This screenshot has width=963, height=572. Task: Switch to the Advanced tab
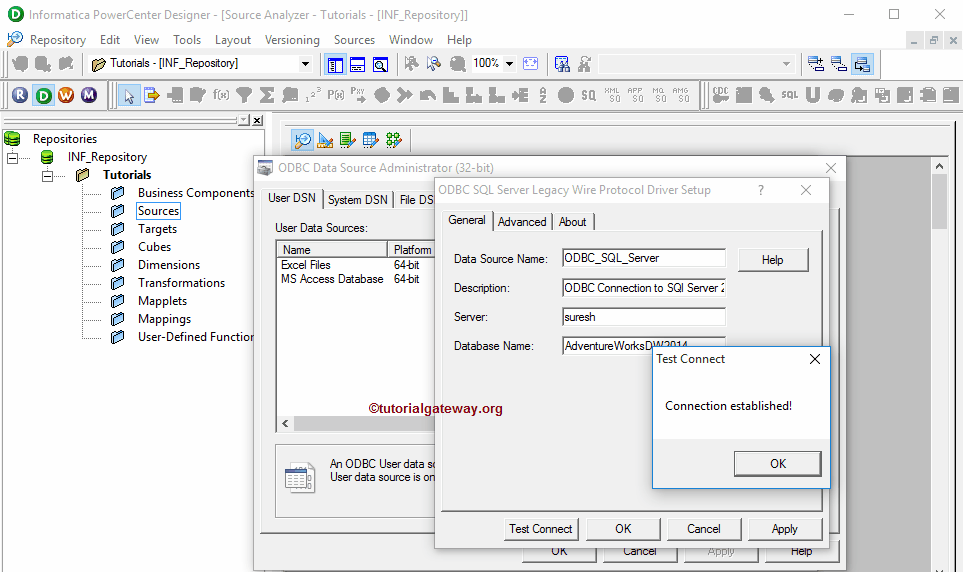click(522, 222)
